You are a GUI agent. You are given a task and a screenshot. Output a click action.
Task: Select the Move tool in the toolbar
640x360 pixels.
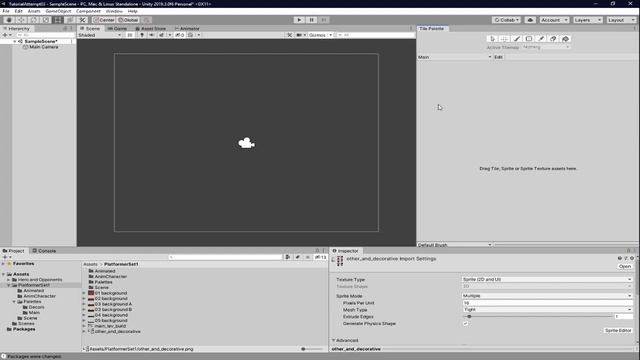pos(21,20)
